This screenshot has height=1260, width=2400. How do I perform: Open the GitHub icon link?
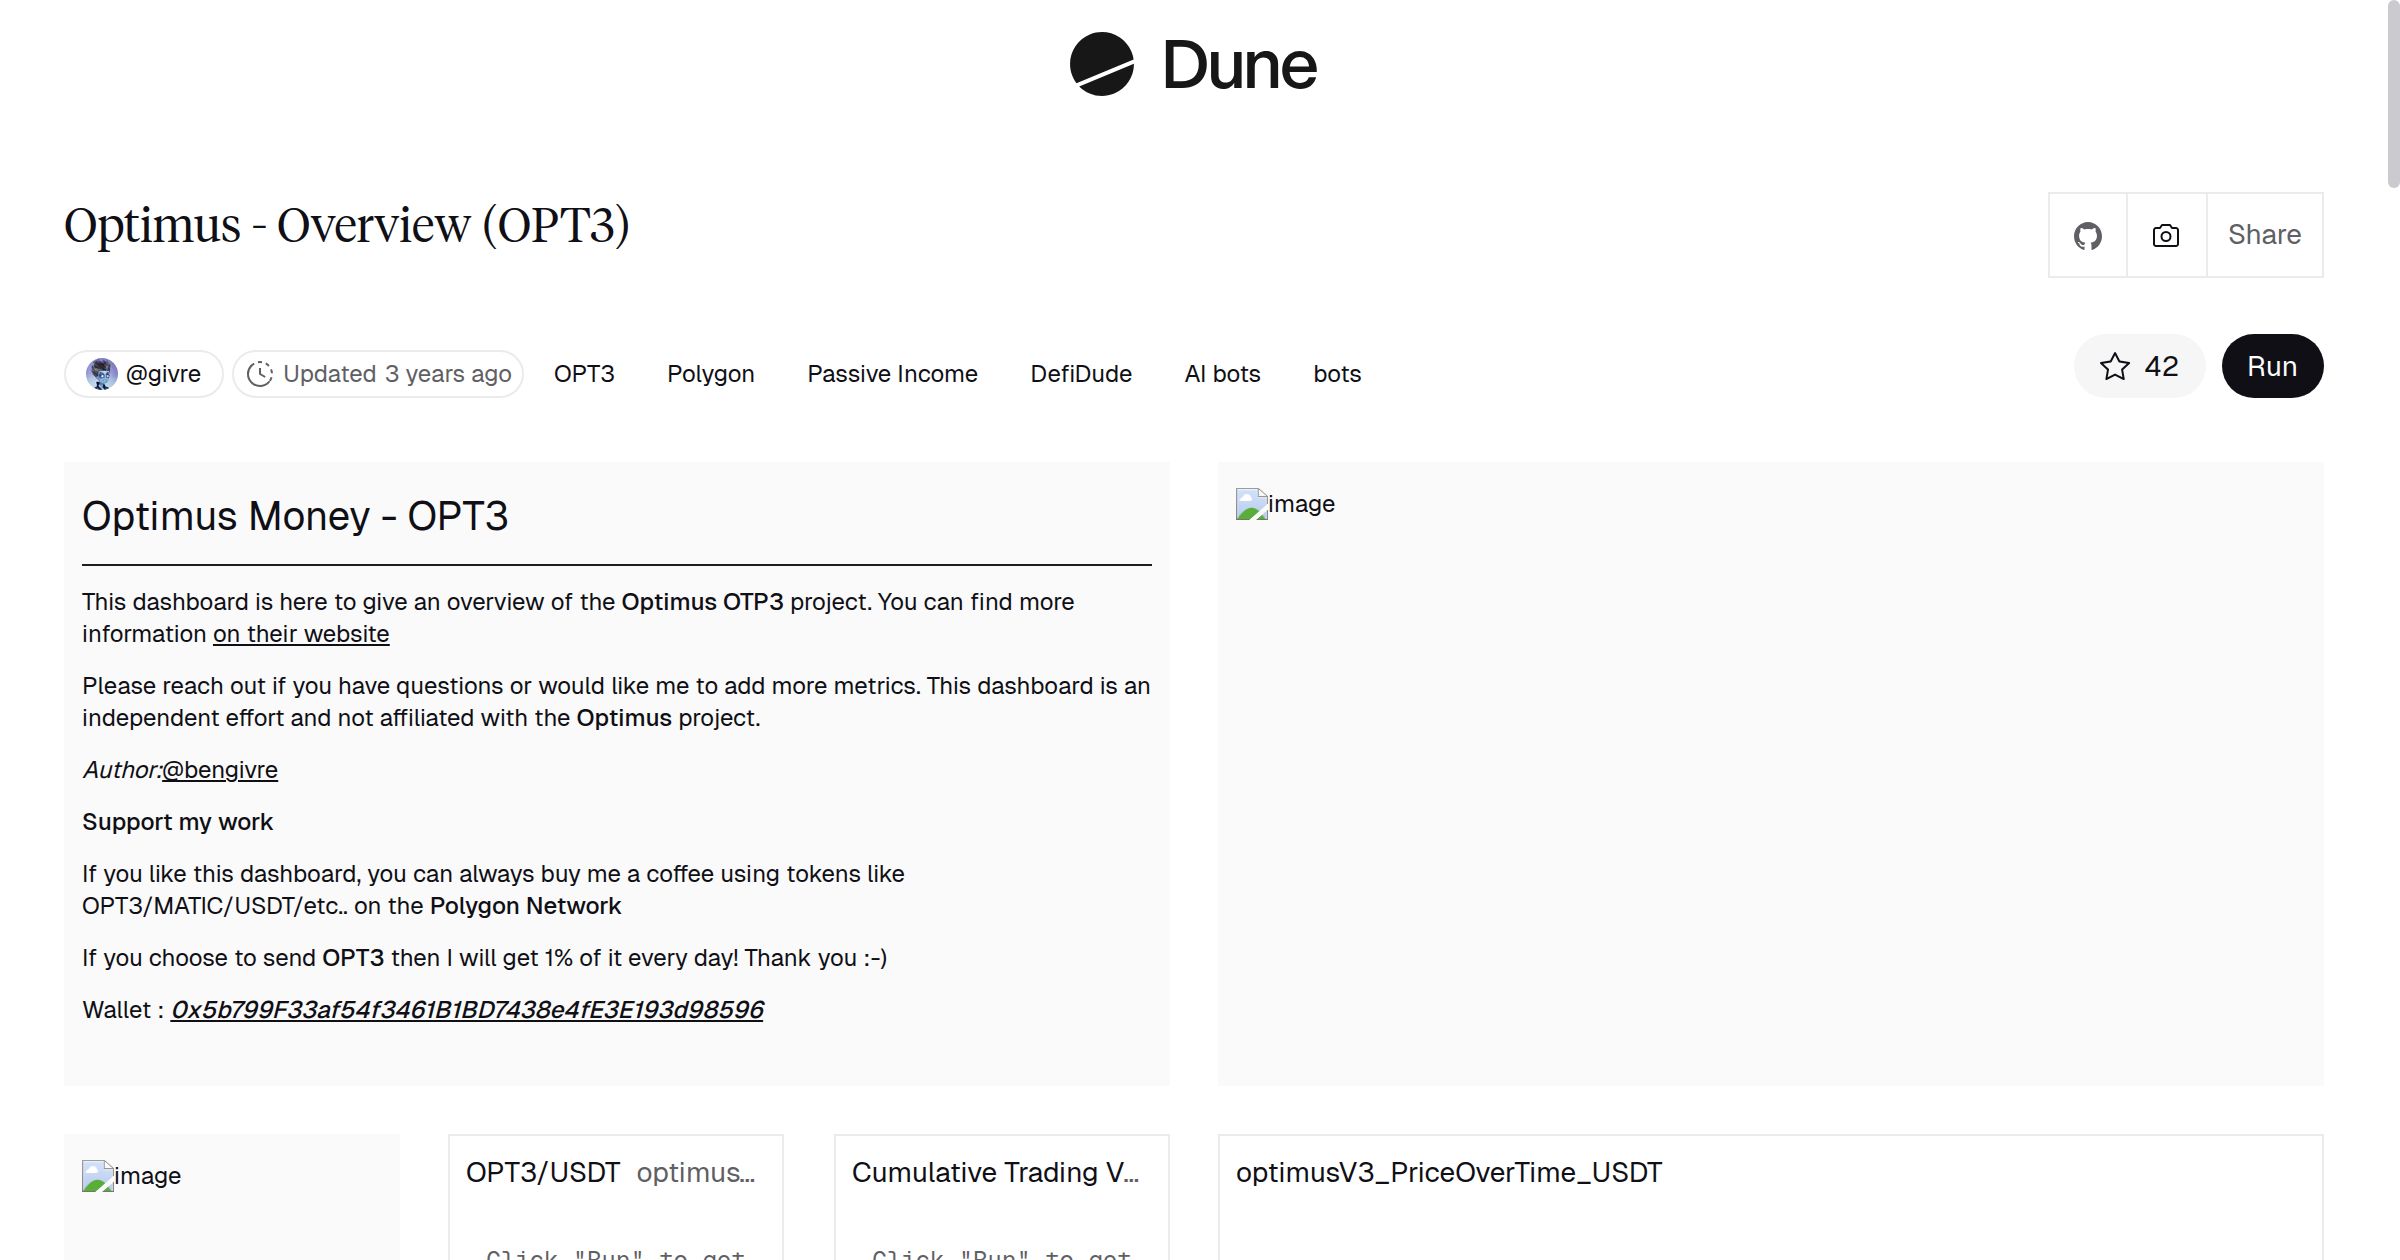point(2087,236)
